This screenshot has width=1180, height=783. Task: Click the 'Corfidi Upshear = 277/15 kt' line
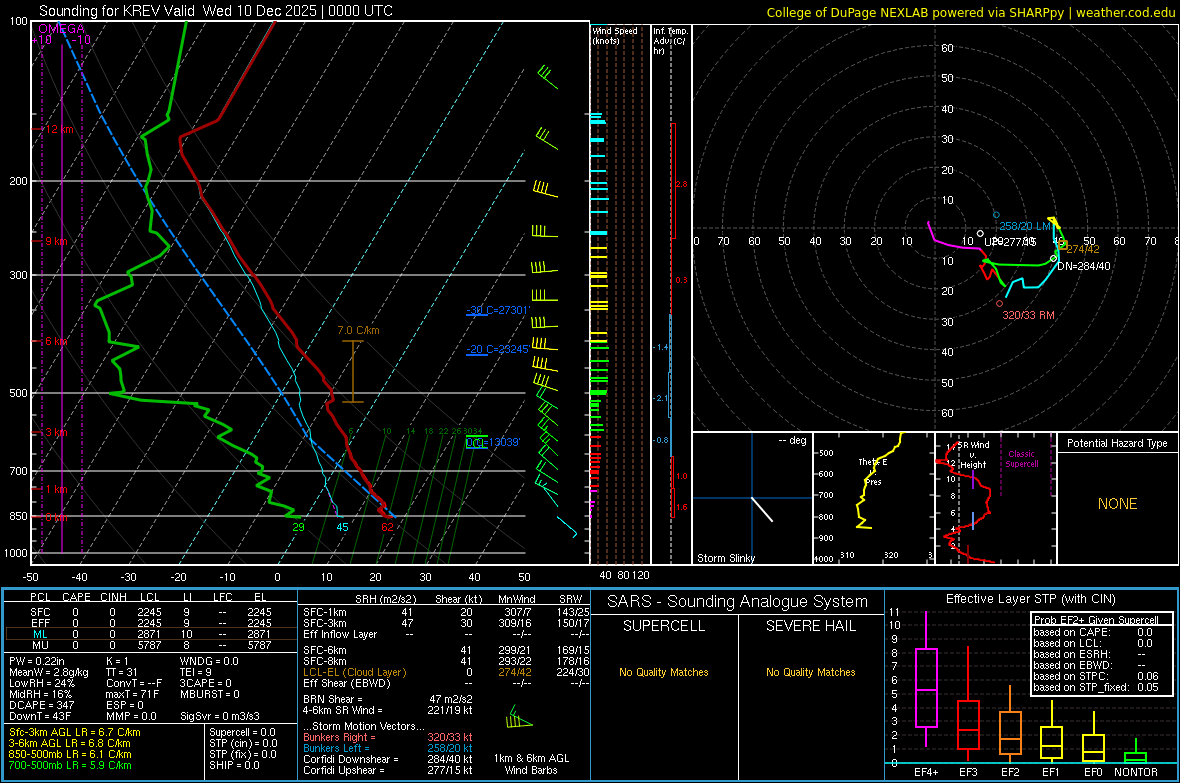388,769
